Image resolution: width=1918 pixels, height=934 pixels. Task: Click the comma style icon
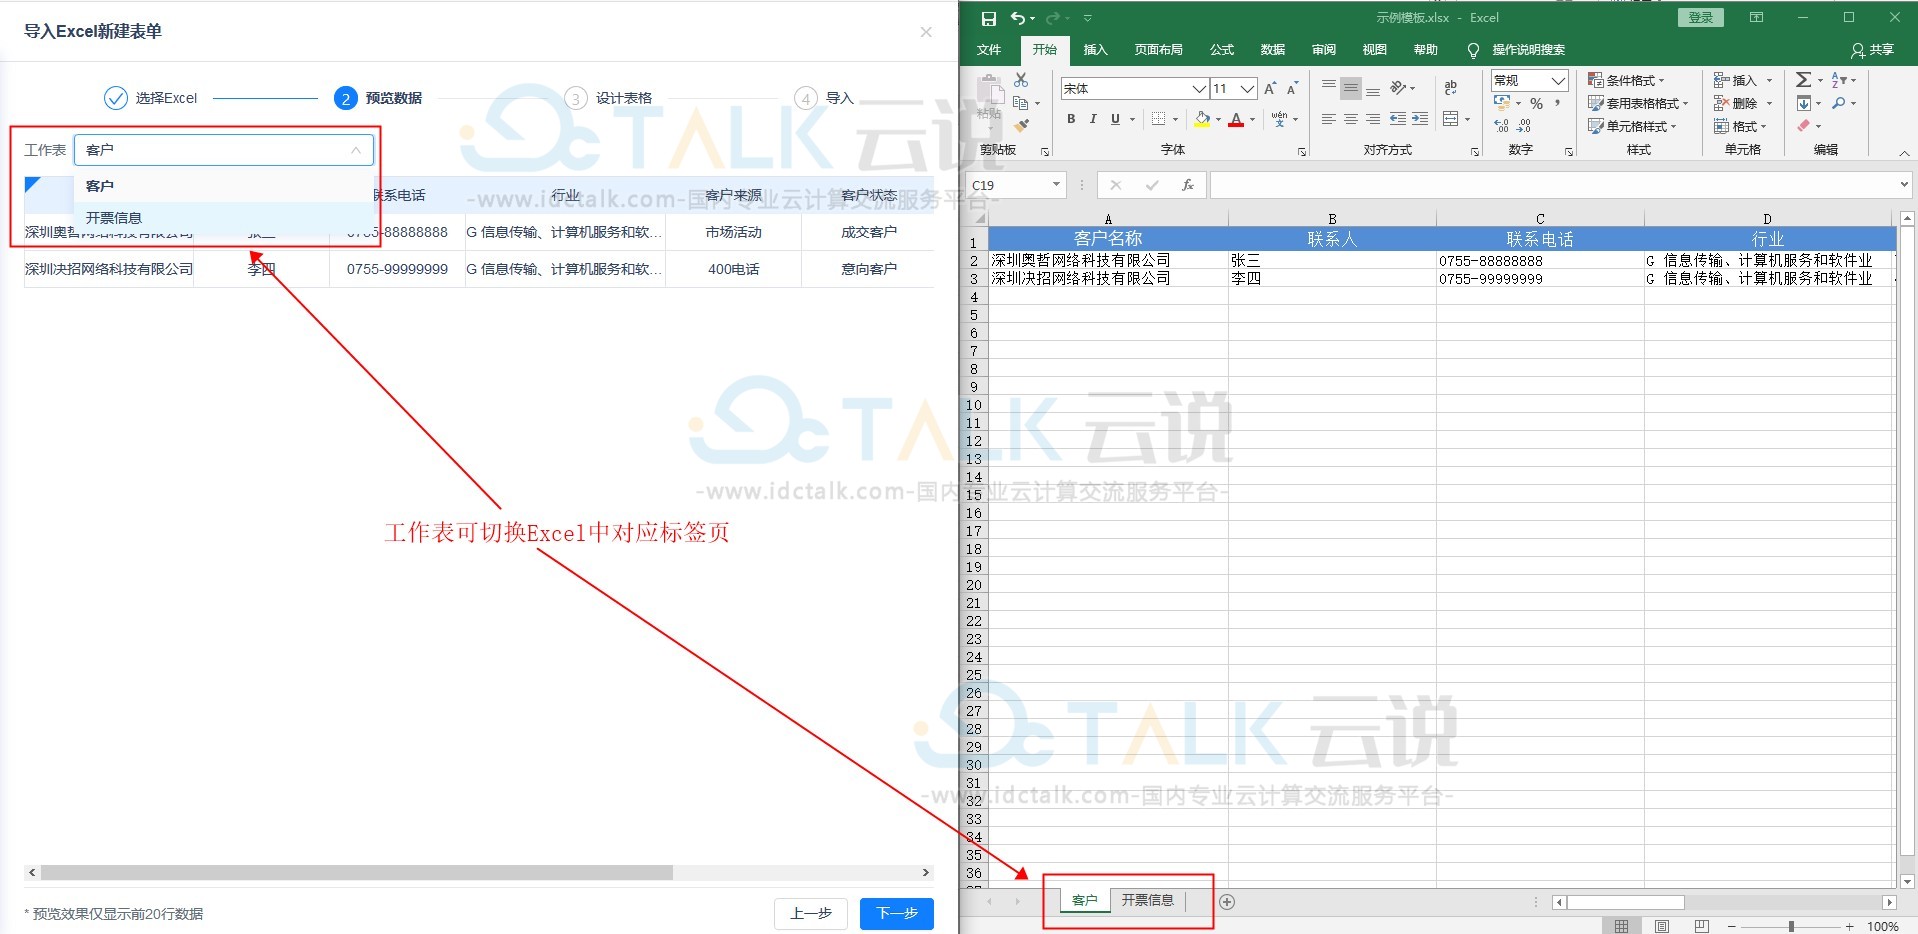[1558, 103]
